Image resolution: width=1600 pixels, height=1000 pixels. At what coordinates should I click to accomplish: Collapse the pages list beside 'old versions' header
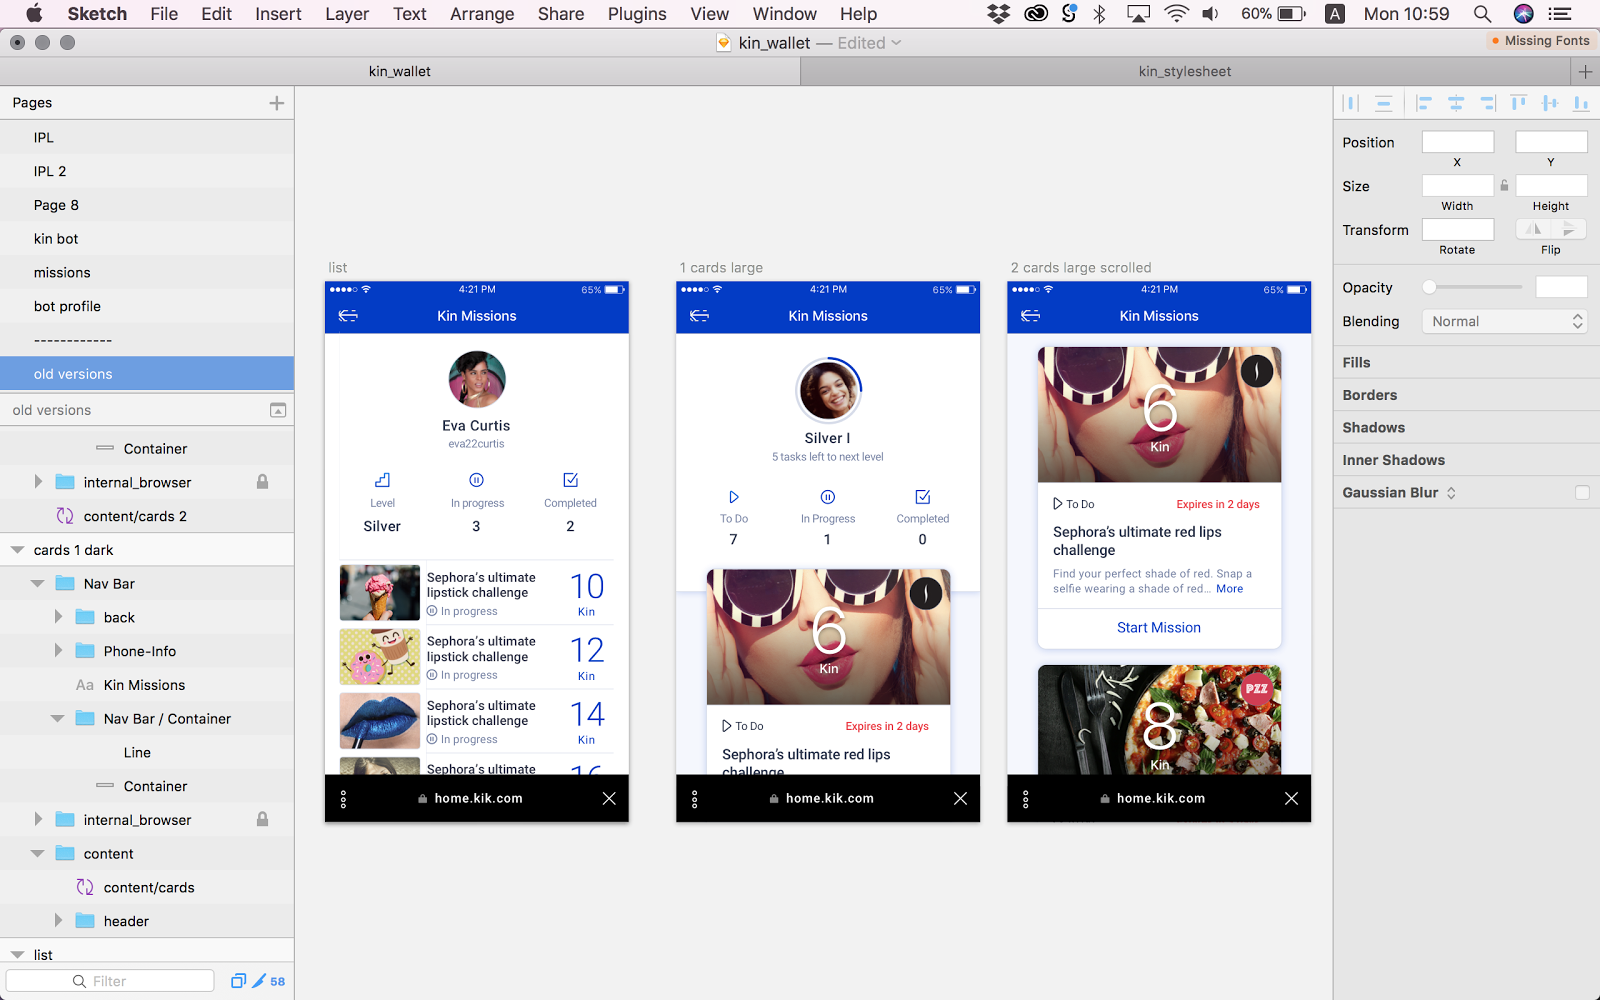click(x=278, y=410)
